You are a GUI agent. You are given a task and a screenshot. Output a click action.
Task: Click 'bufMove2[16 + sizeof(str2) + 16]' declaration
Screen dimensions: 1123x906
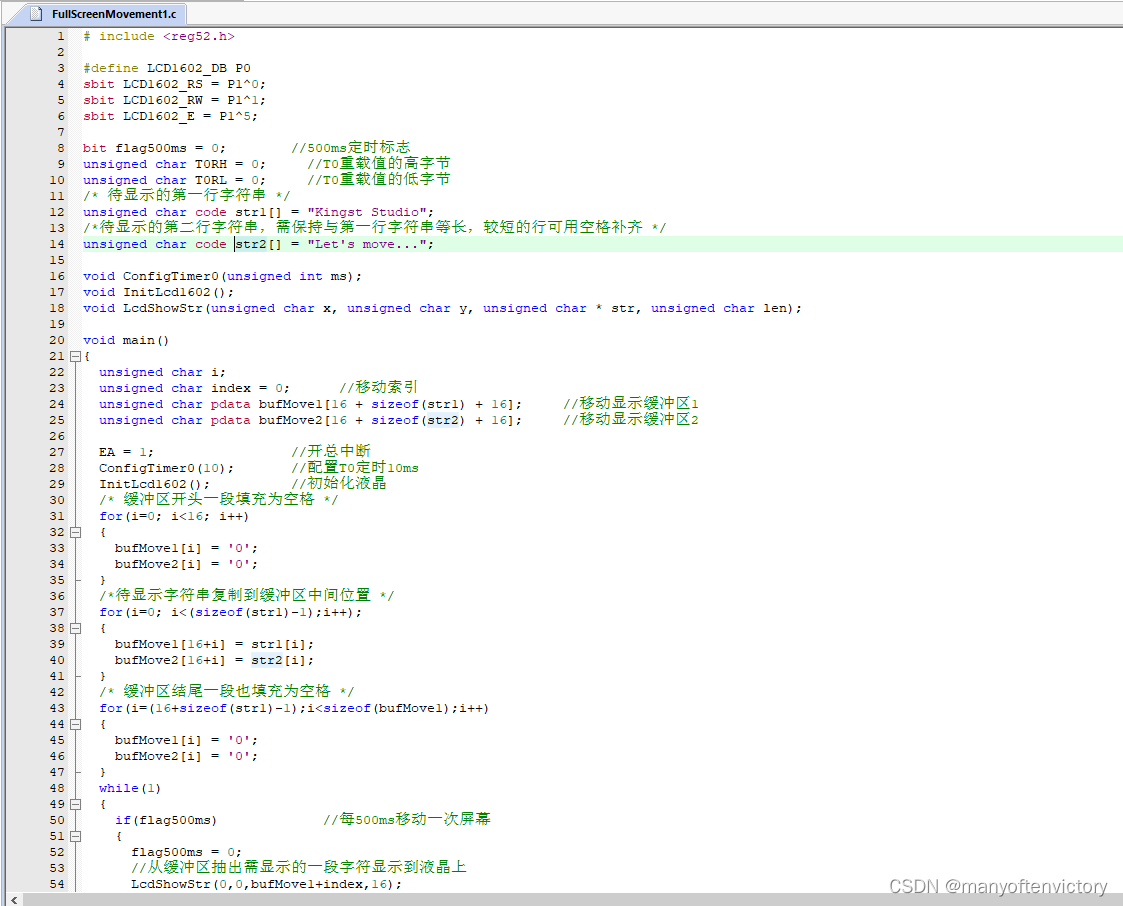[x=386, y=420]
